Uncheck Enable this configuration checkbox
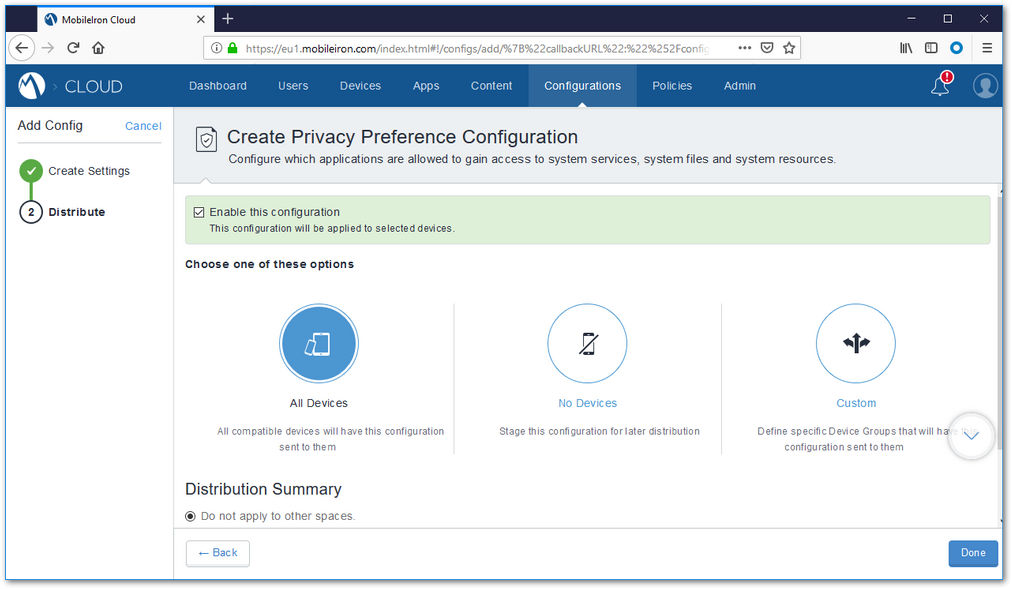The image size is (1012, 589). click(x=199, y=212)
